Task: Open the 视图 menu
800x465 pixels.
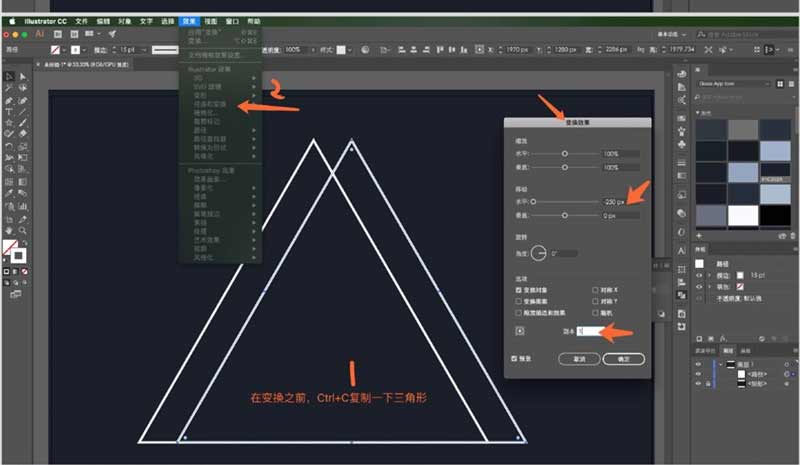Action: click(211, 21)
